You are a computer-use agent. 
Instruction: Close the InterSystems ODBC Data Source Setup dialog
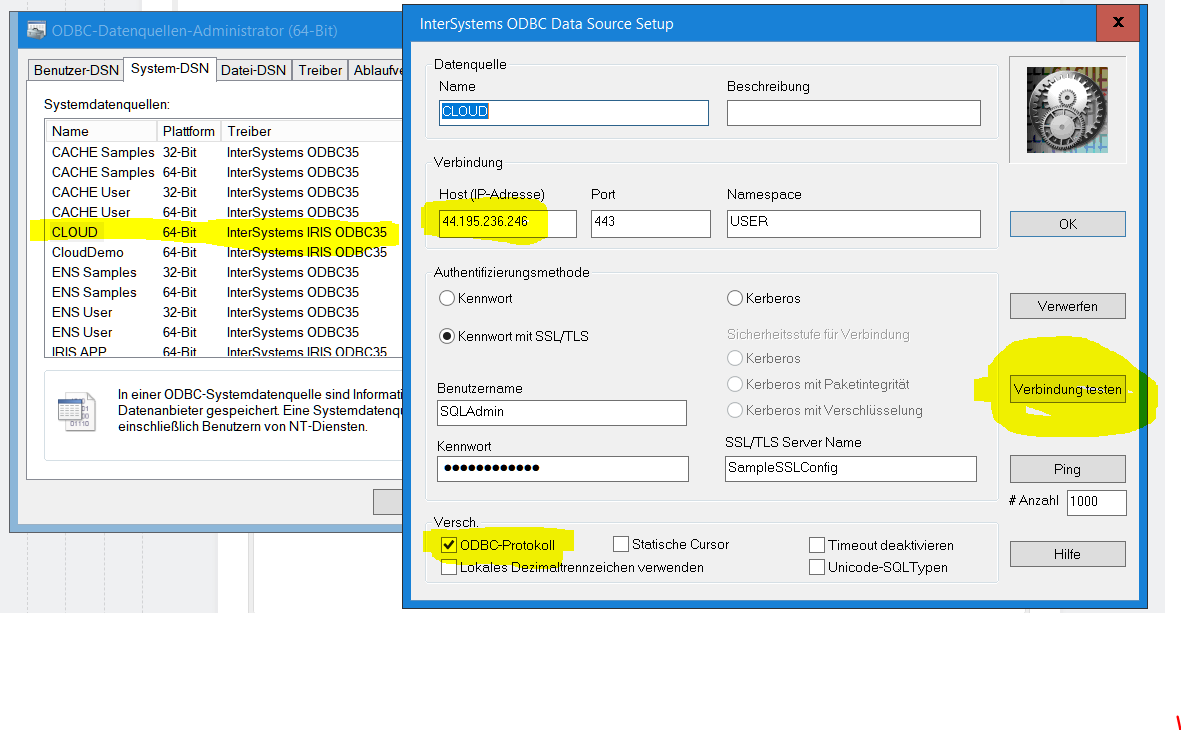(x=1118, y=23)
